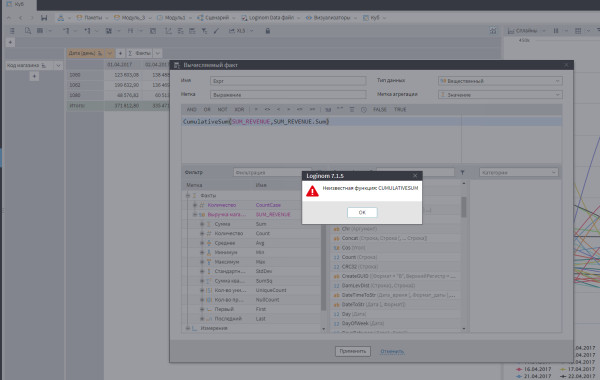Click the save disk icon in main toolbar

[44, 18]
